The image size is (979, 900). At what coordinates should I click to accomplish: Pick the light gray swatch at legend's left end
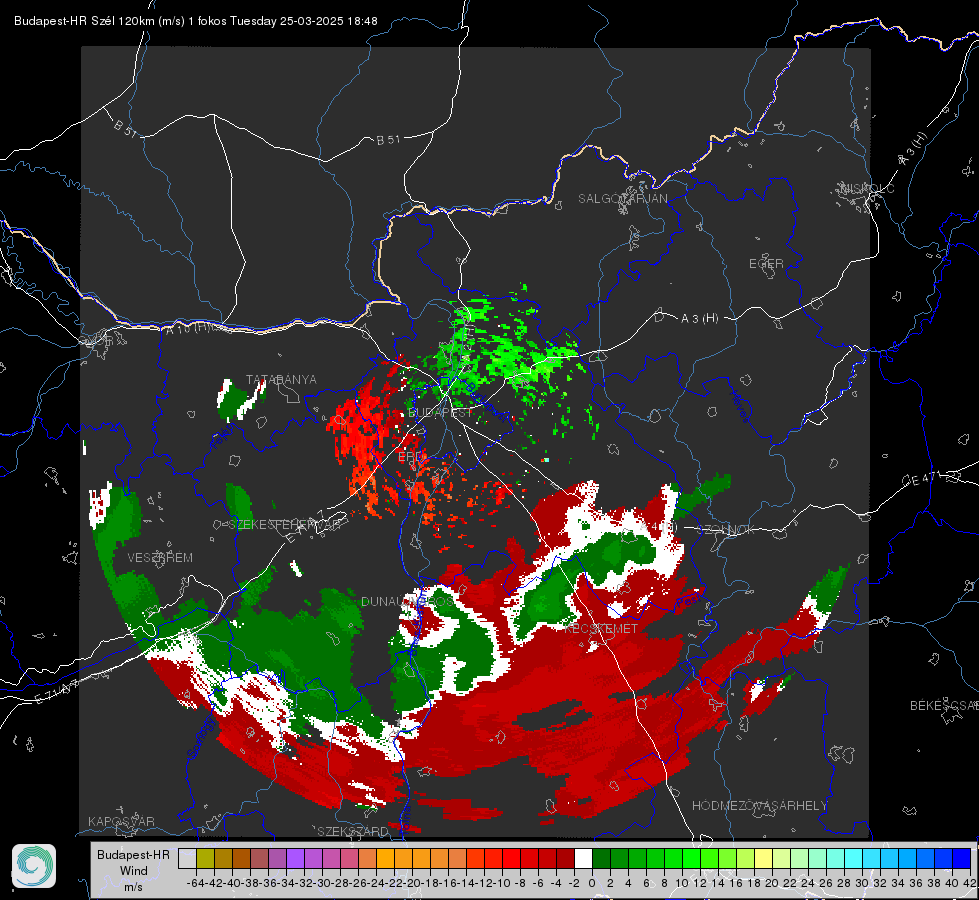click(x=187, y=859)
